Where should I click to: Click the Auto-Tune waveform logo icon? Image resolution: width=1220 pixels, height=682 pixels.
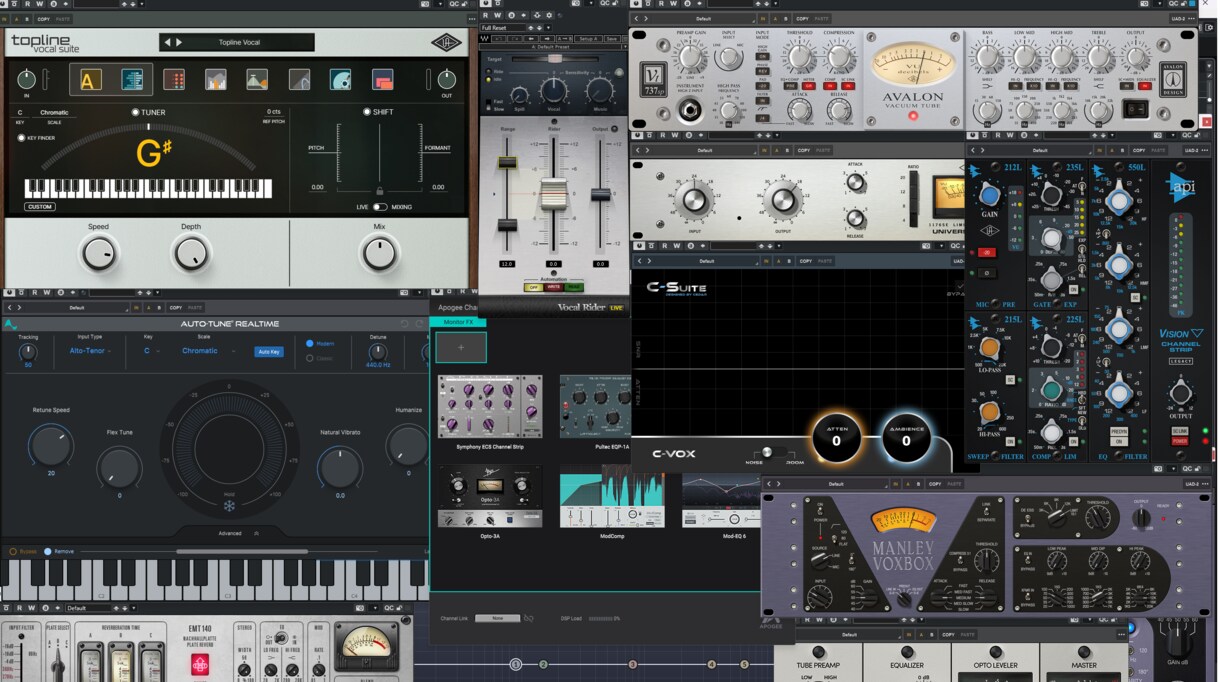10,324
